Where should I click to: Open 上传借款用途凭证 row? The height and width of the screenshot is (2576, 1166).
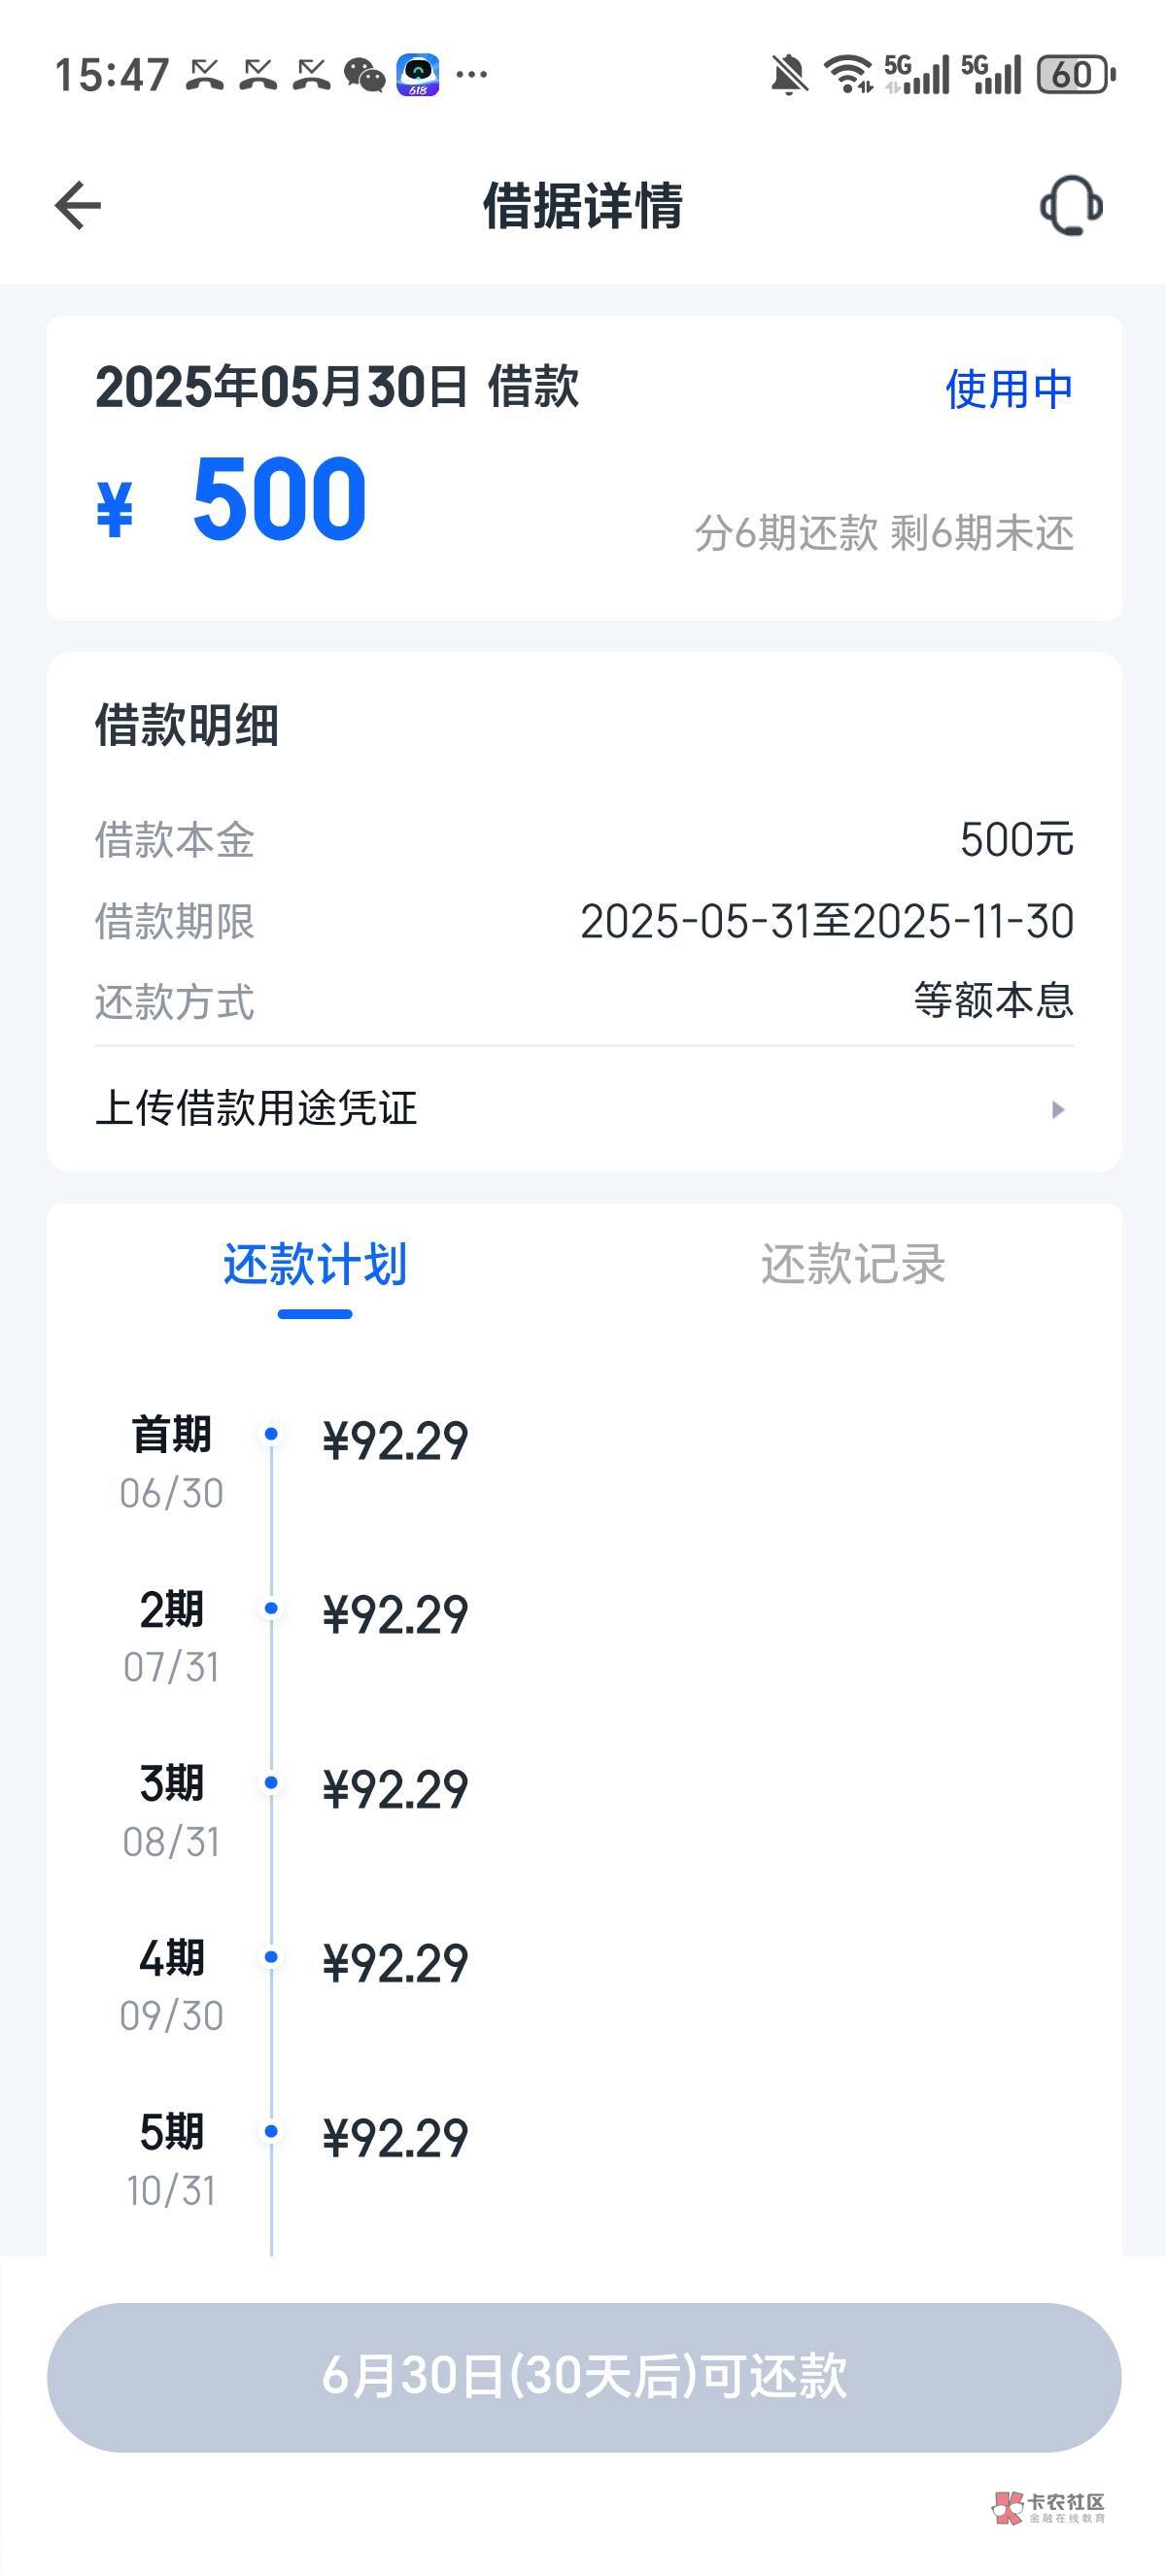[256, 1108]
